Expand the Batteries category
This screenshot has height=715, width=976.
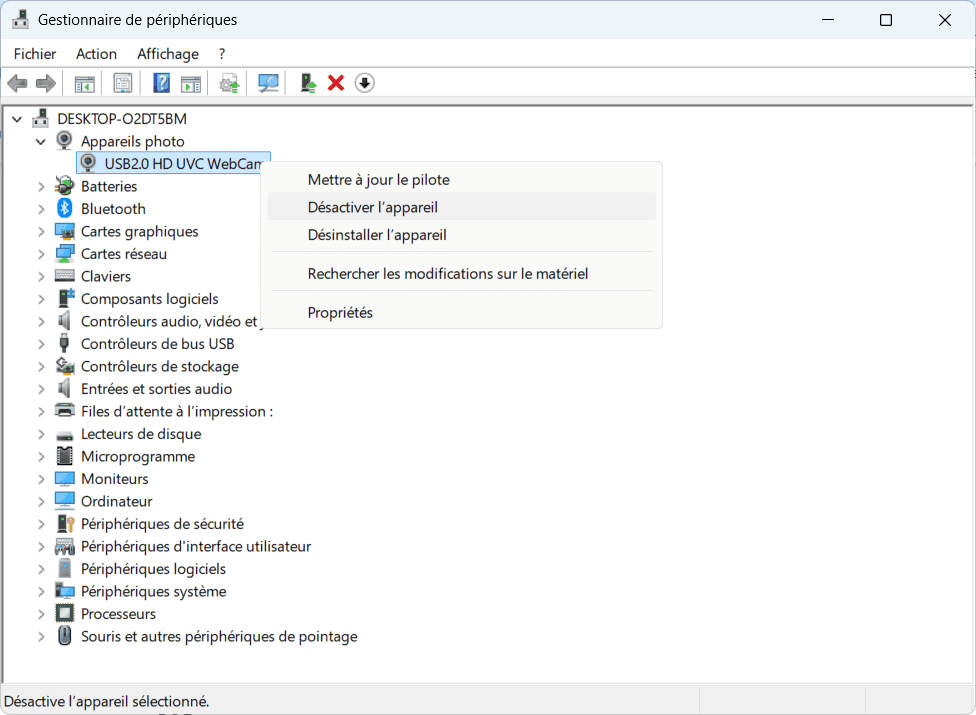(41, 186)
